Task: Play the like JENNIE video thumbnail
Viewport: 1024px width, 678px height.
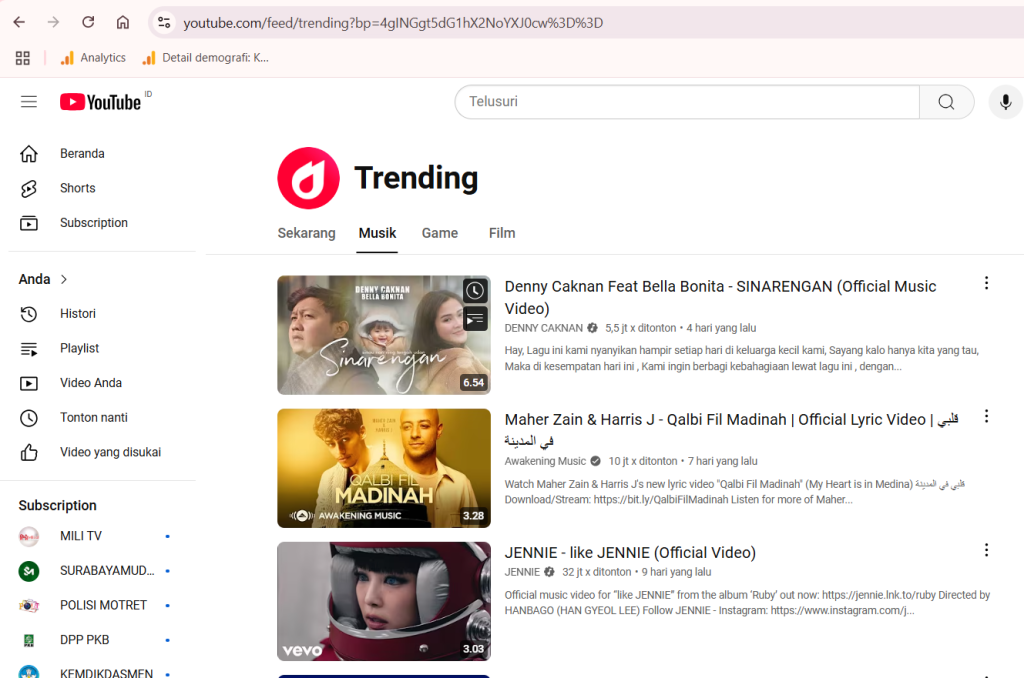Action: [384, 602]
